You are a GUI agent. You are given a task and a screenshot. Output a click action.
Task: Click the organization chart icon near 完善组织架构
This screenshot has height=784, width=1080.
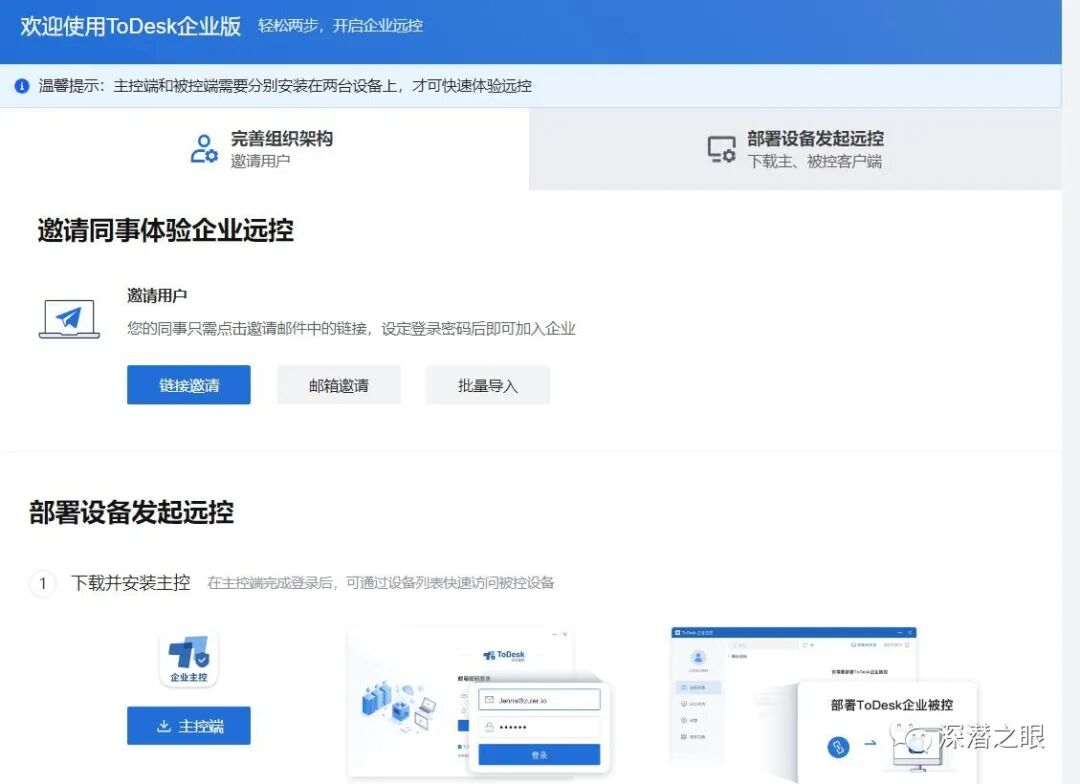(202, 148)
